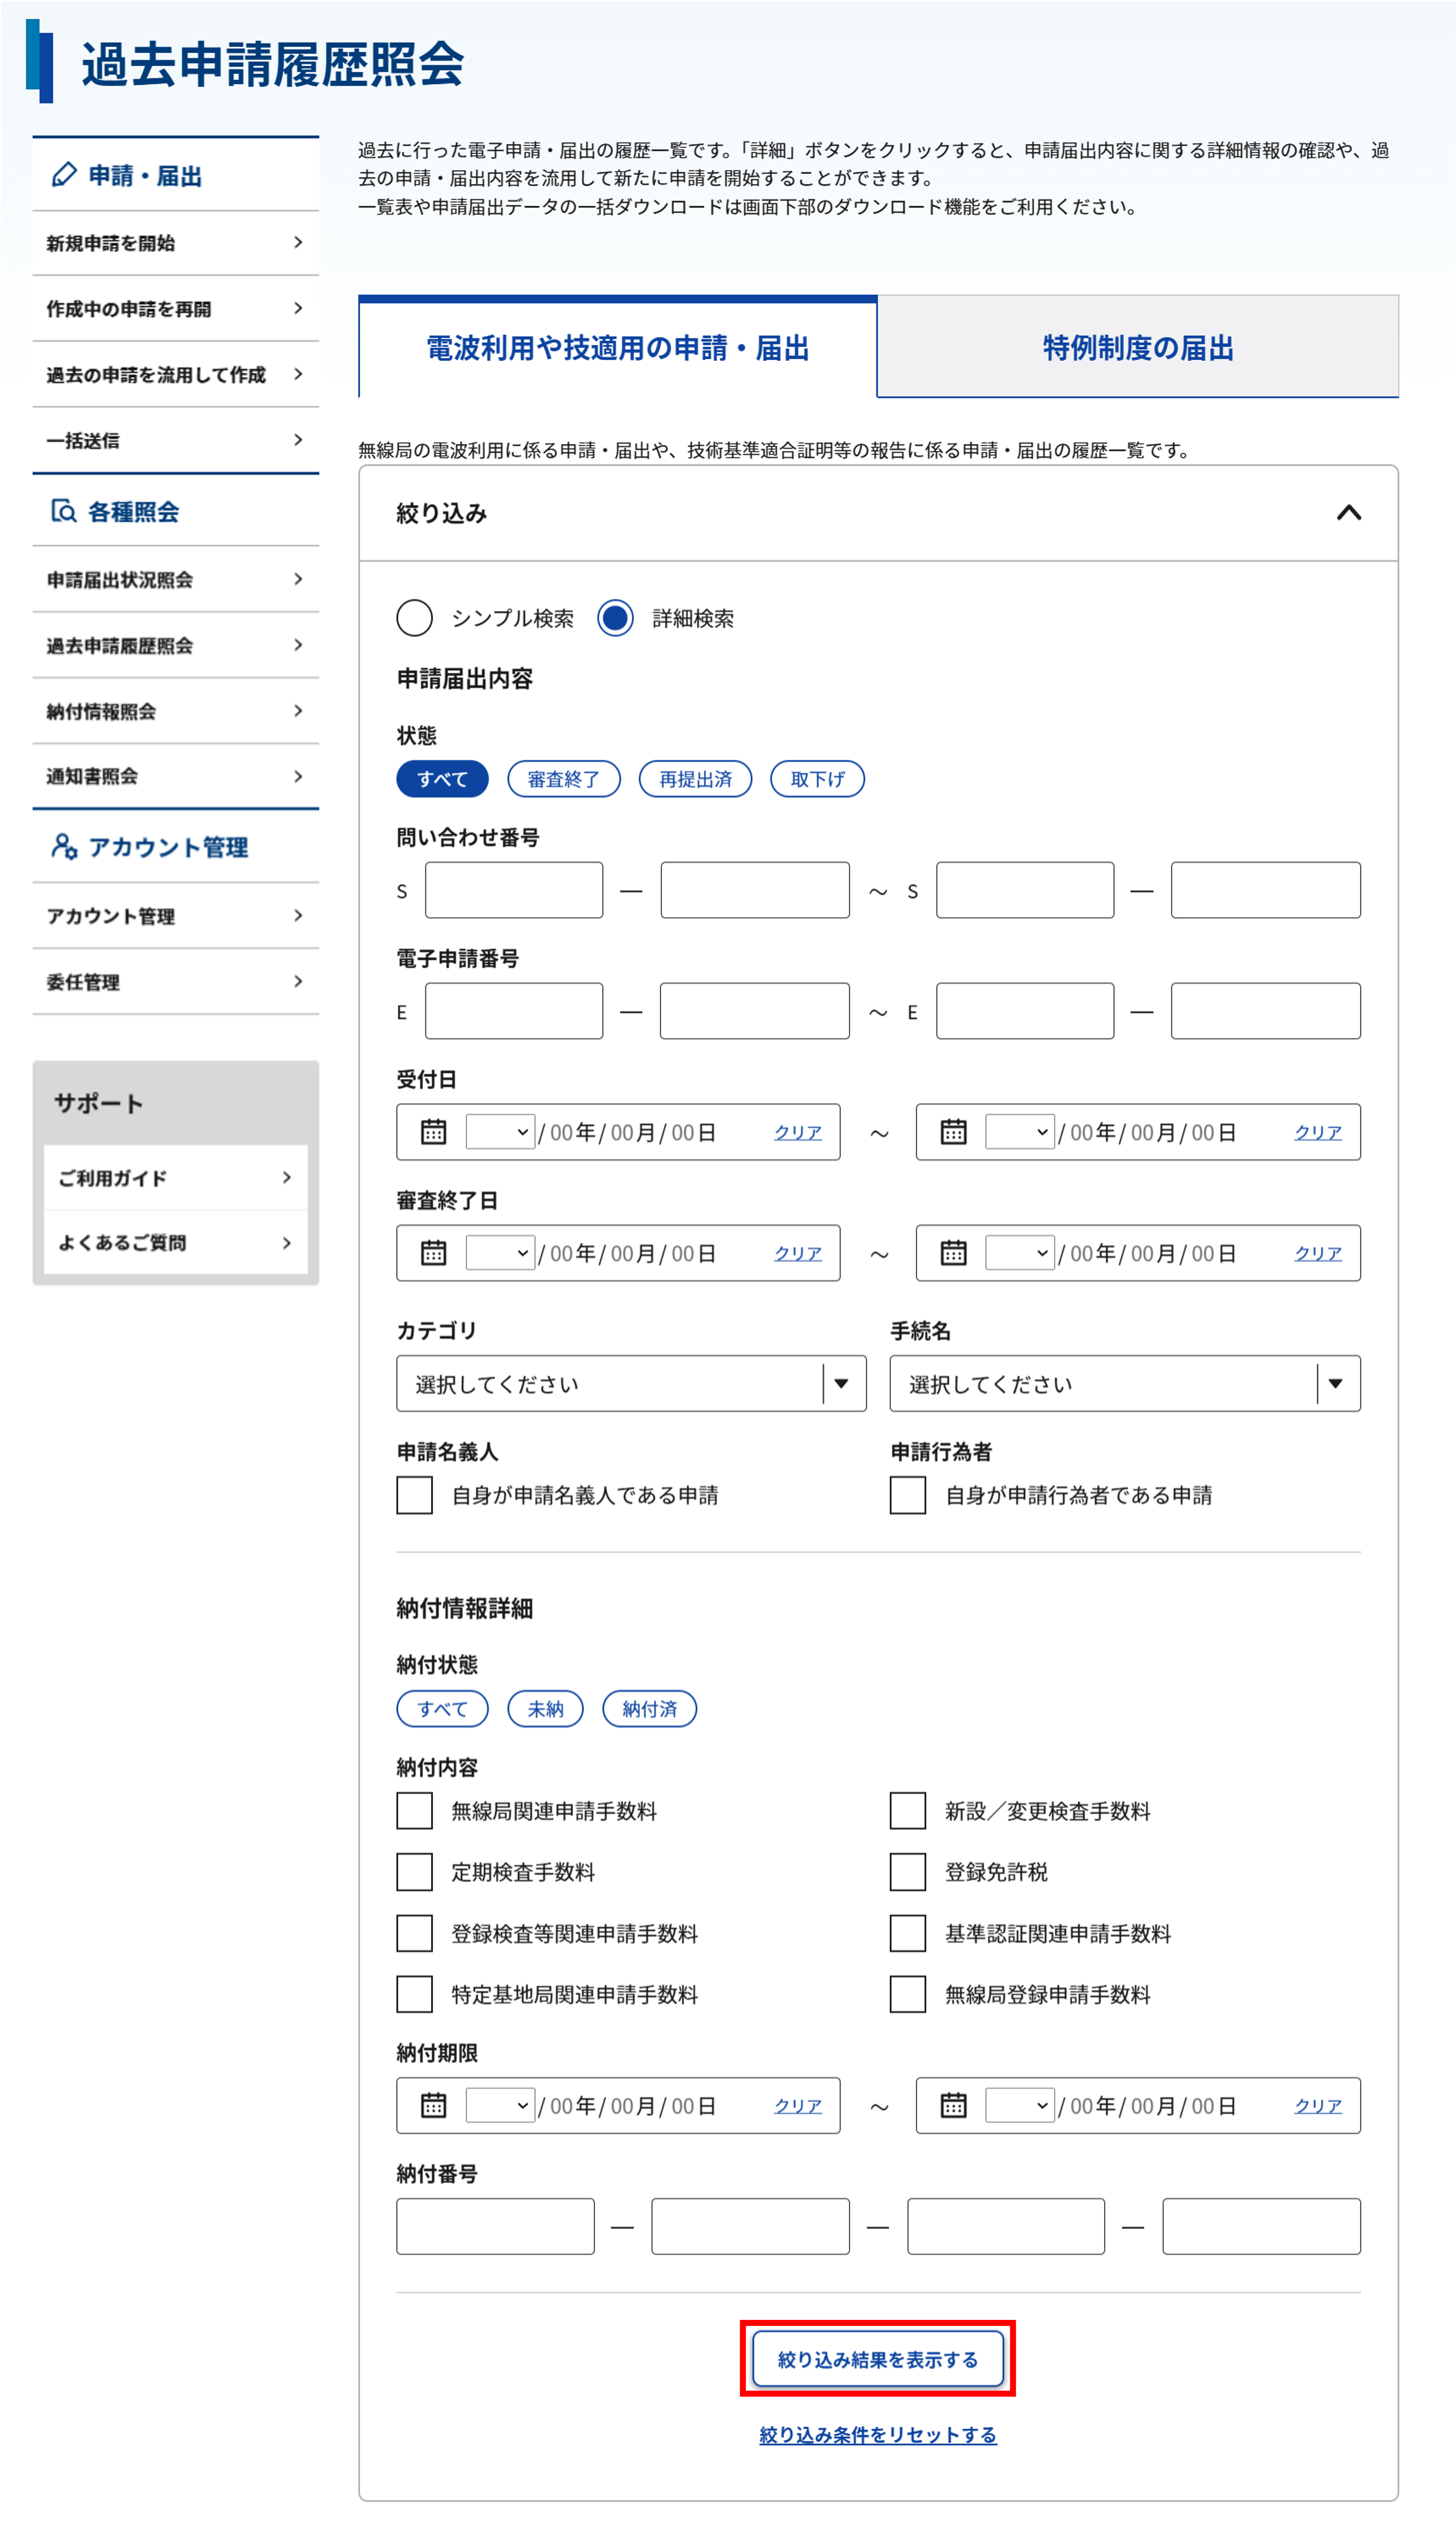Click the search icon beside 各種照会
This screenshot has width=1456, height=2521.
(64, 511)
